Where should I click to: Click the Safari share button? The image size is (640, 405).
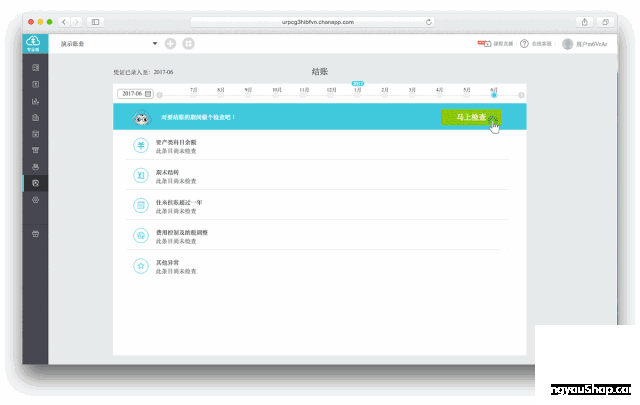point(584,22)
